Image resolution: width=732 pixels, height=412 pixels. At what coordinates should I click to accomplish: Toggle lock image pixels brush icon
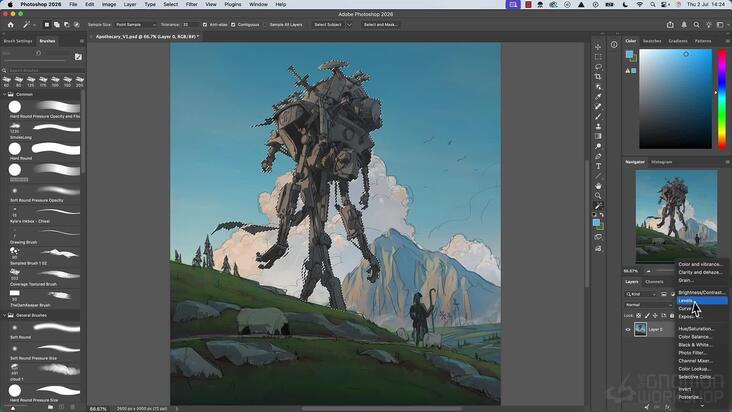[x=647, y=316]
